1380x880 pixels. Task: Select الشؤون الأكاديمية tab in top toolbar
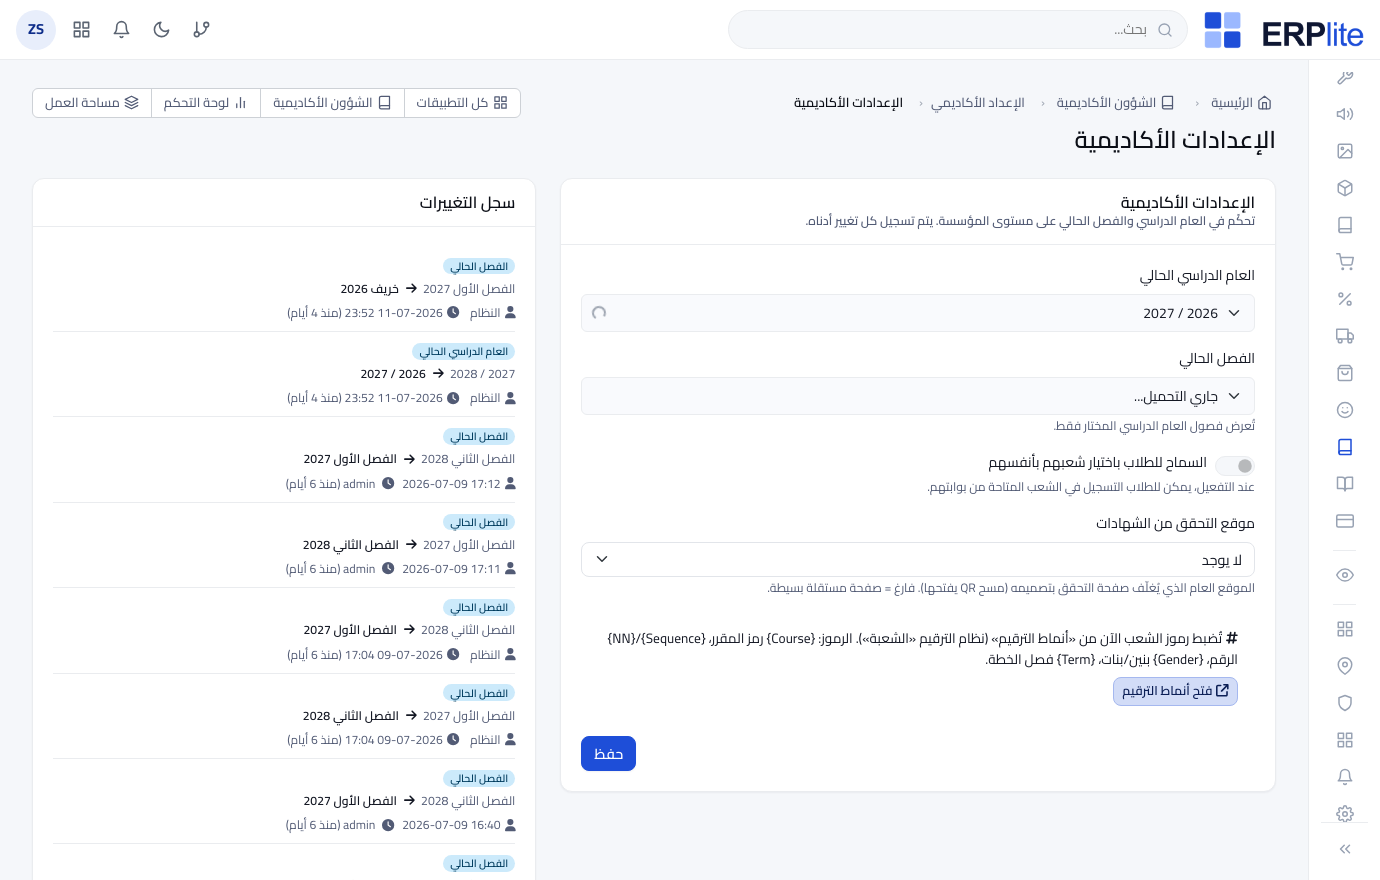coord(332,103)
